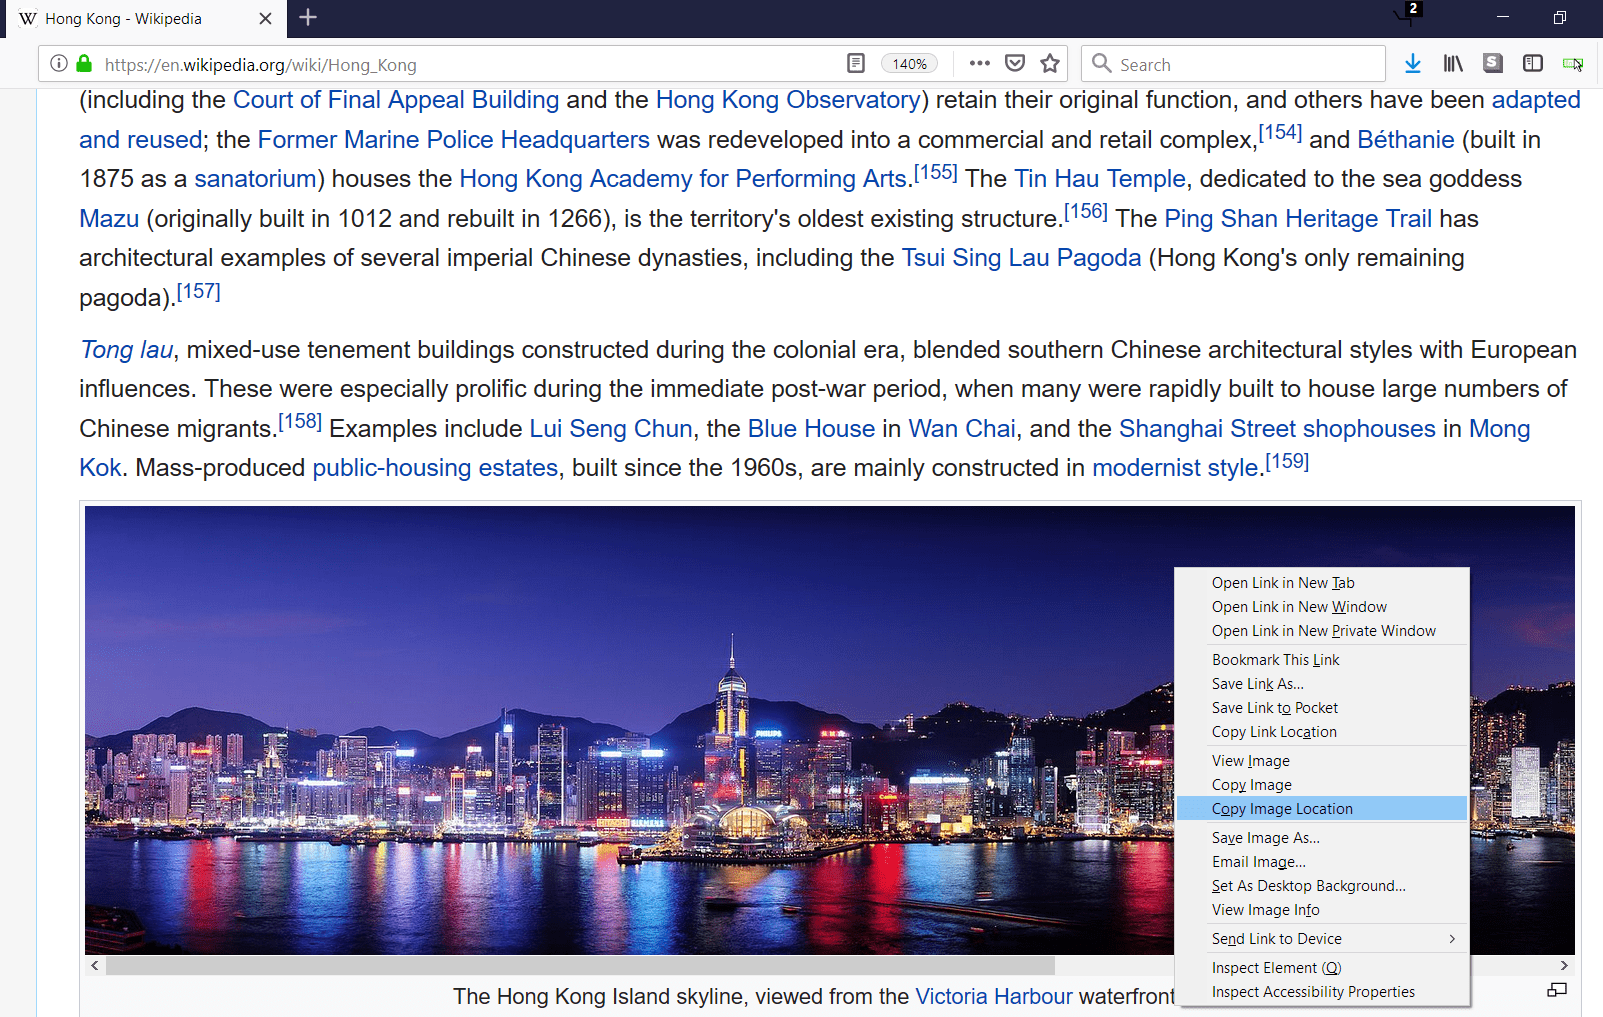Viewport: 1603px width, 1017px height.
Task: Bookmark this page with the star
Action: (1049, 63)
